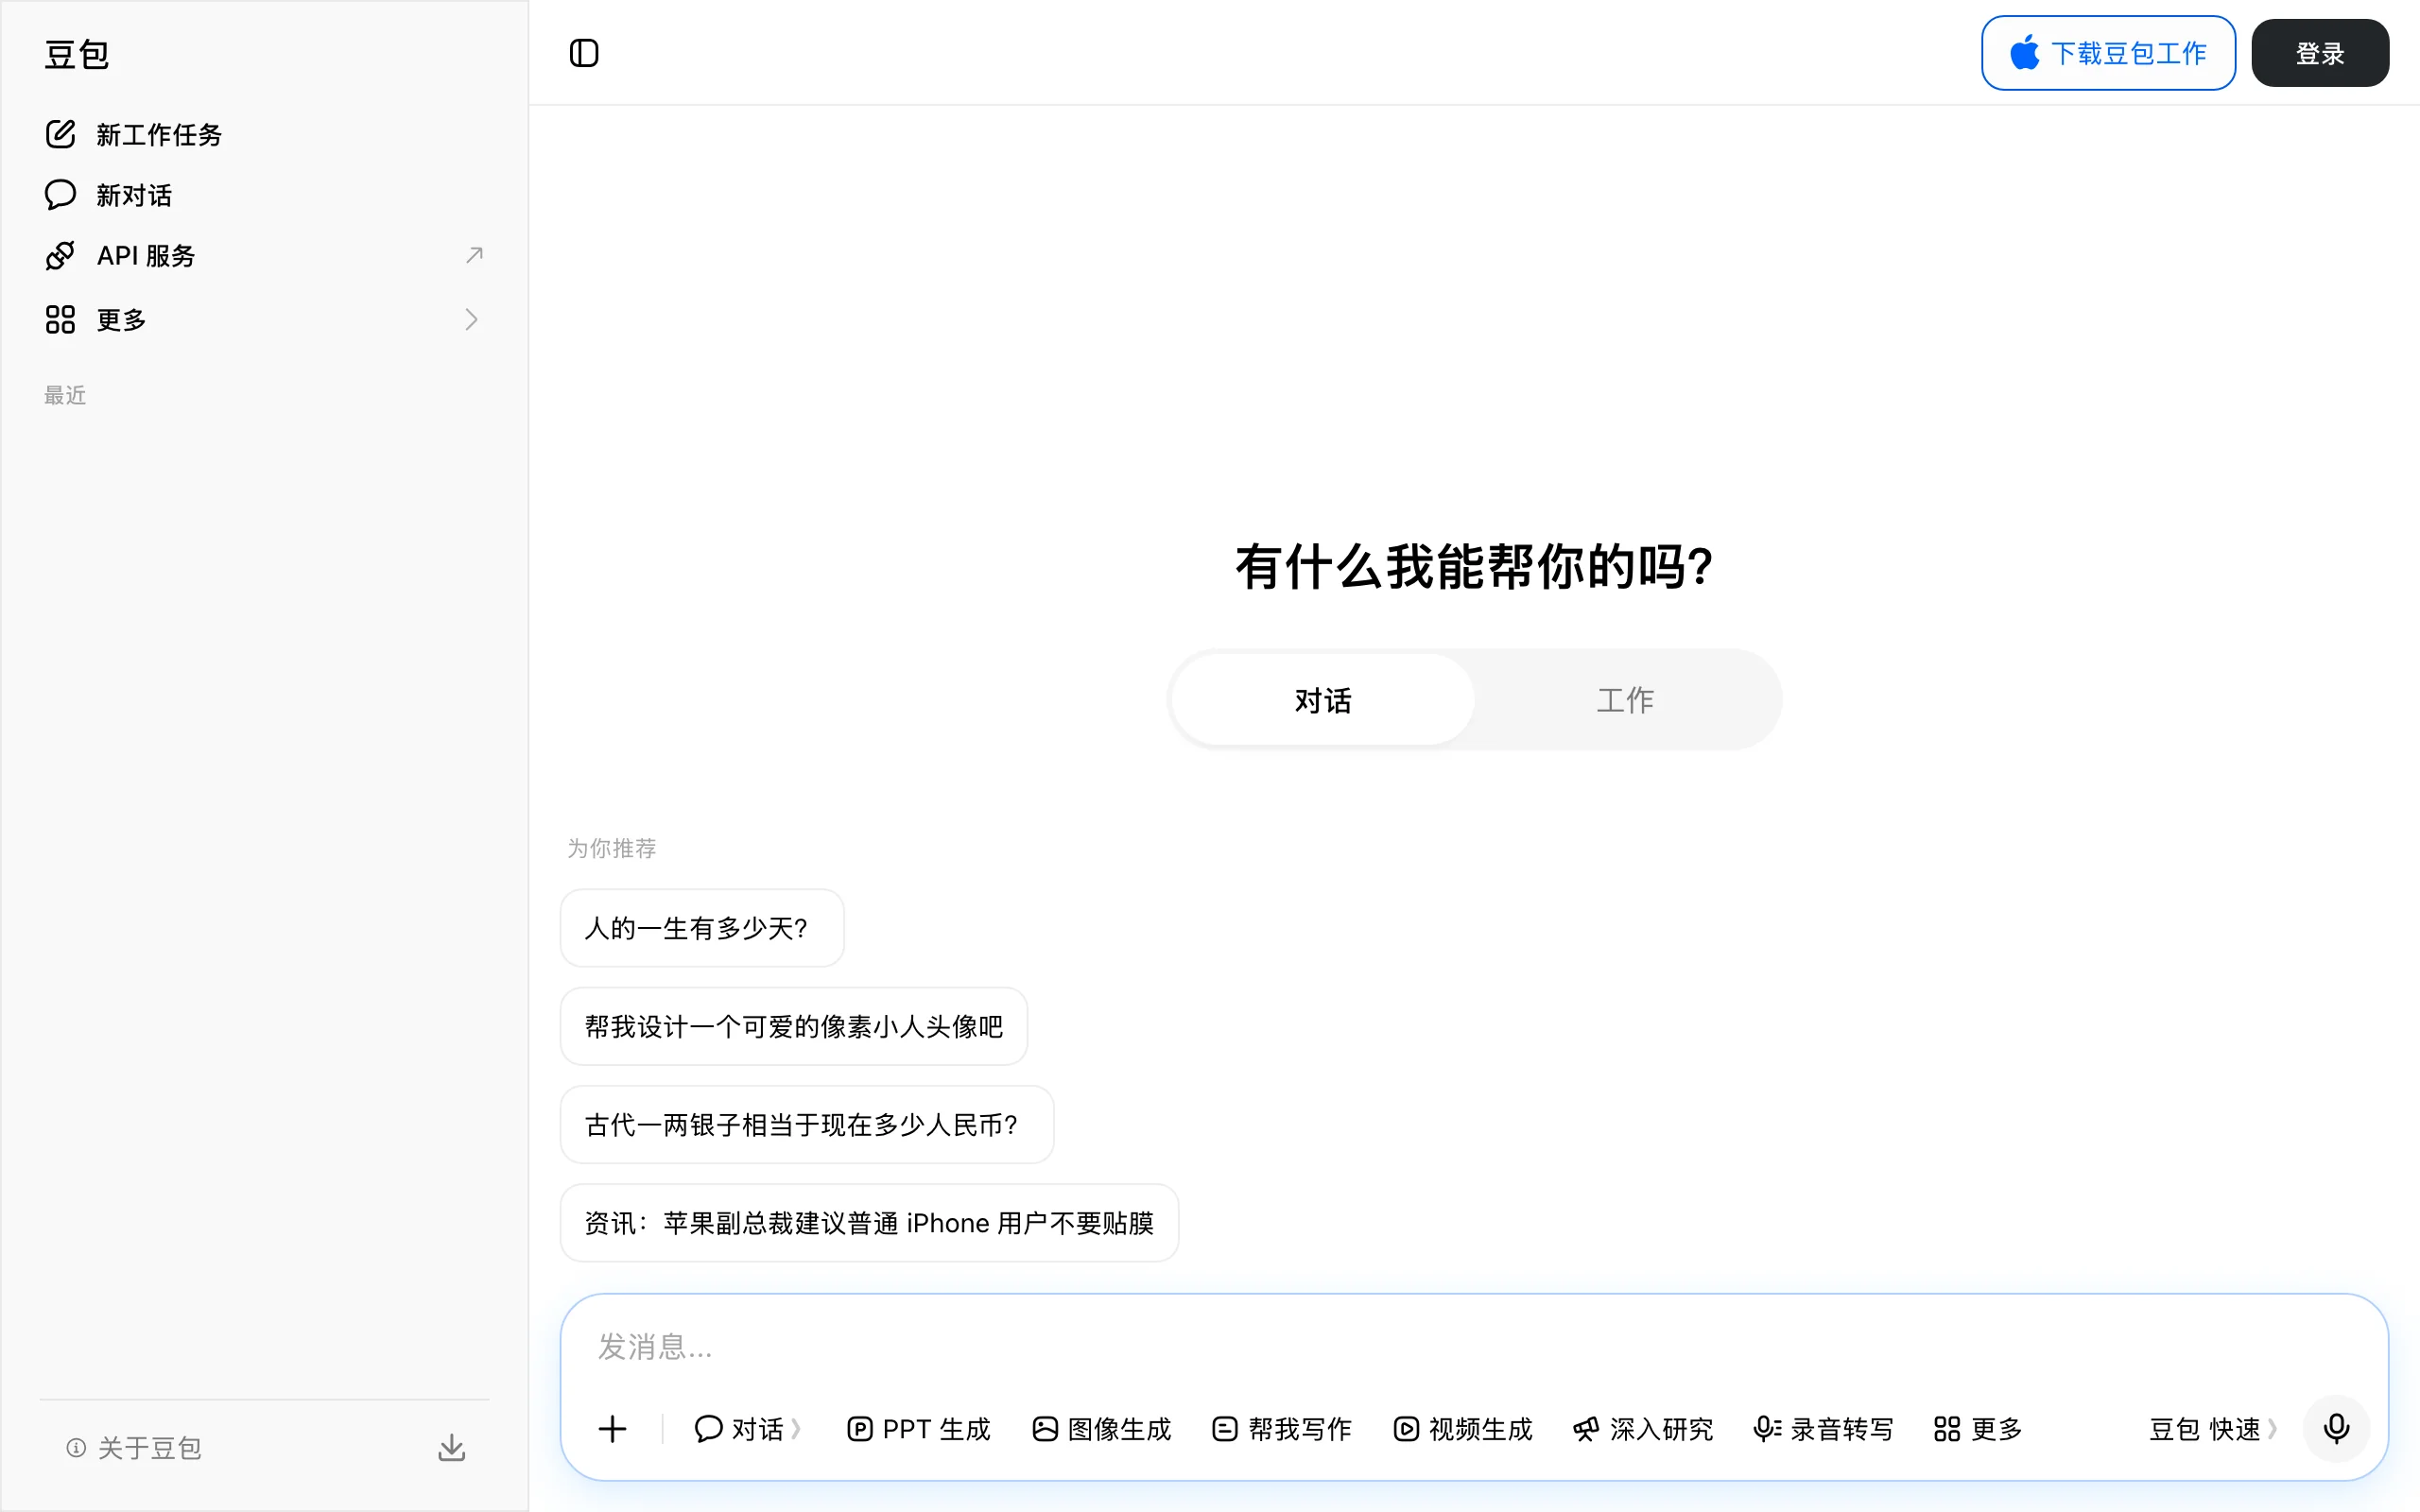Switch to the 对话 tab
2420x1512 pixels.
[1322, 700]
